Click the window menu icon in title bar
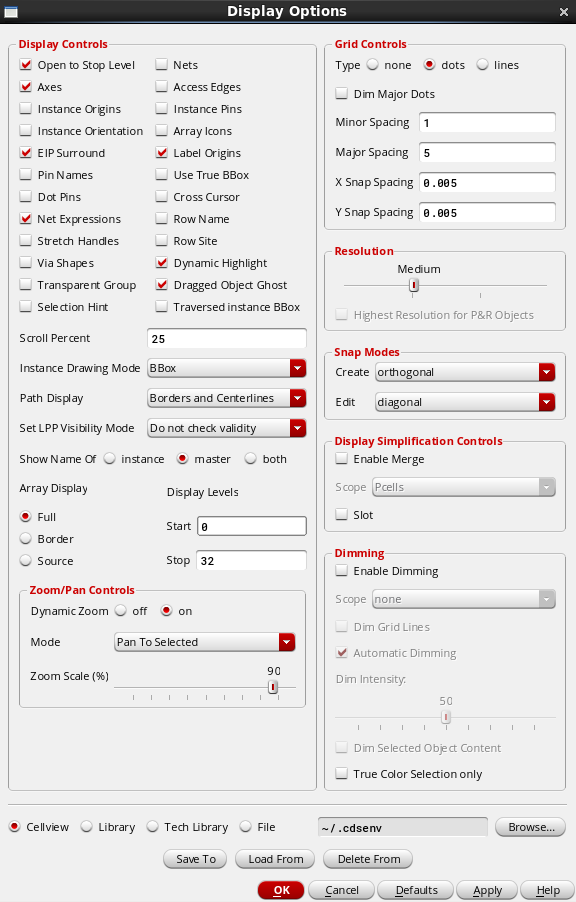The image size is (576, 902). pos(10,12)
